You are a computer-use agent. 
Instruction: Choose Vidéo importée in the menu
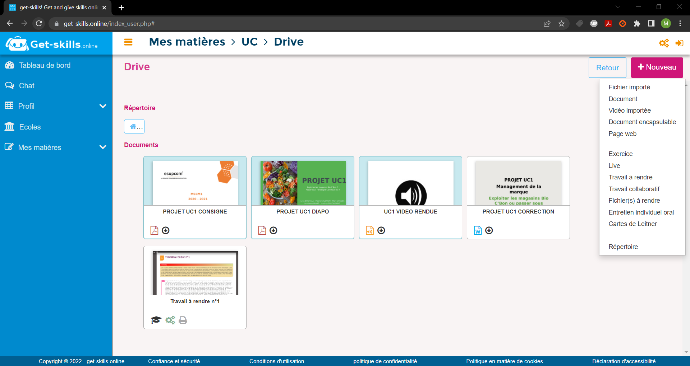[629, 110]
